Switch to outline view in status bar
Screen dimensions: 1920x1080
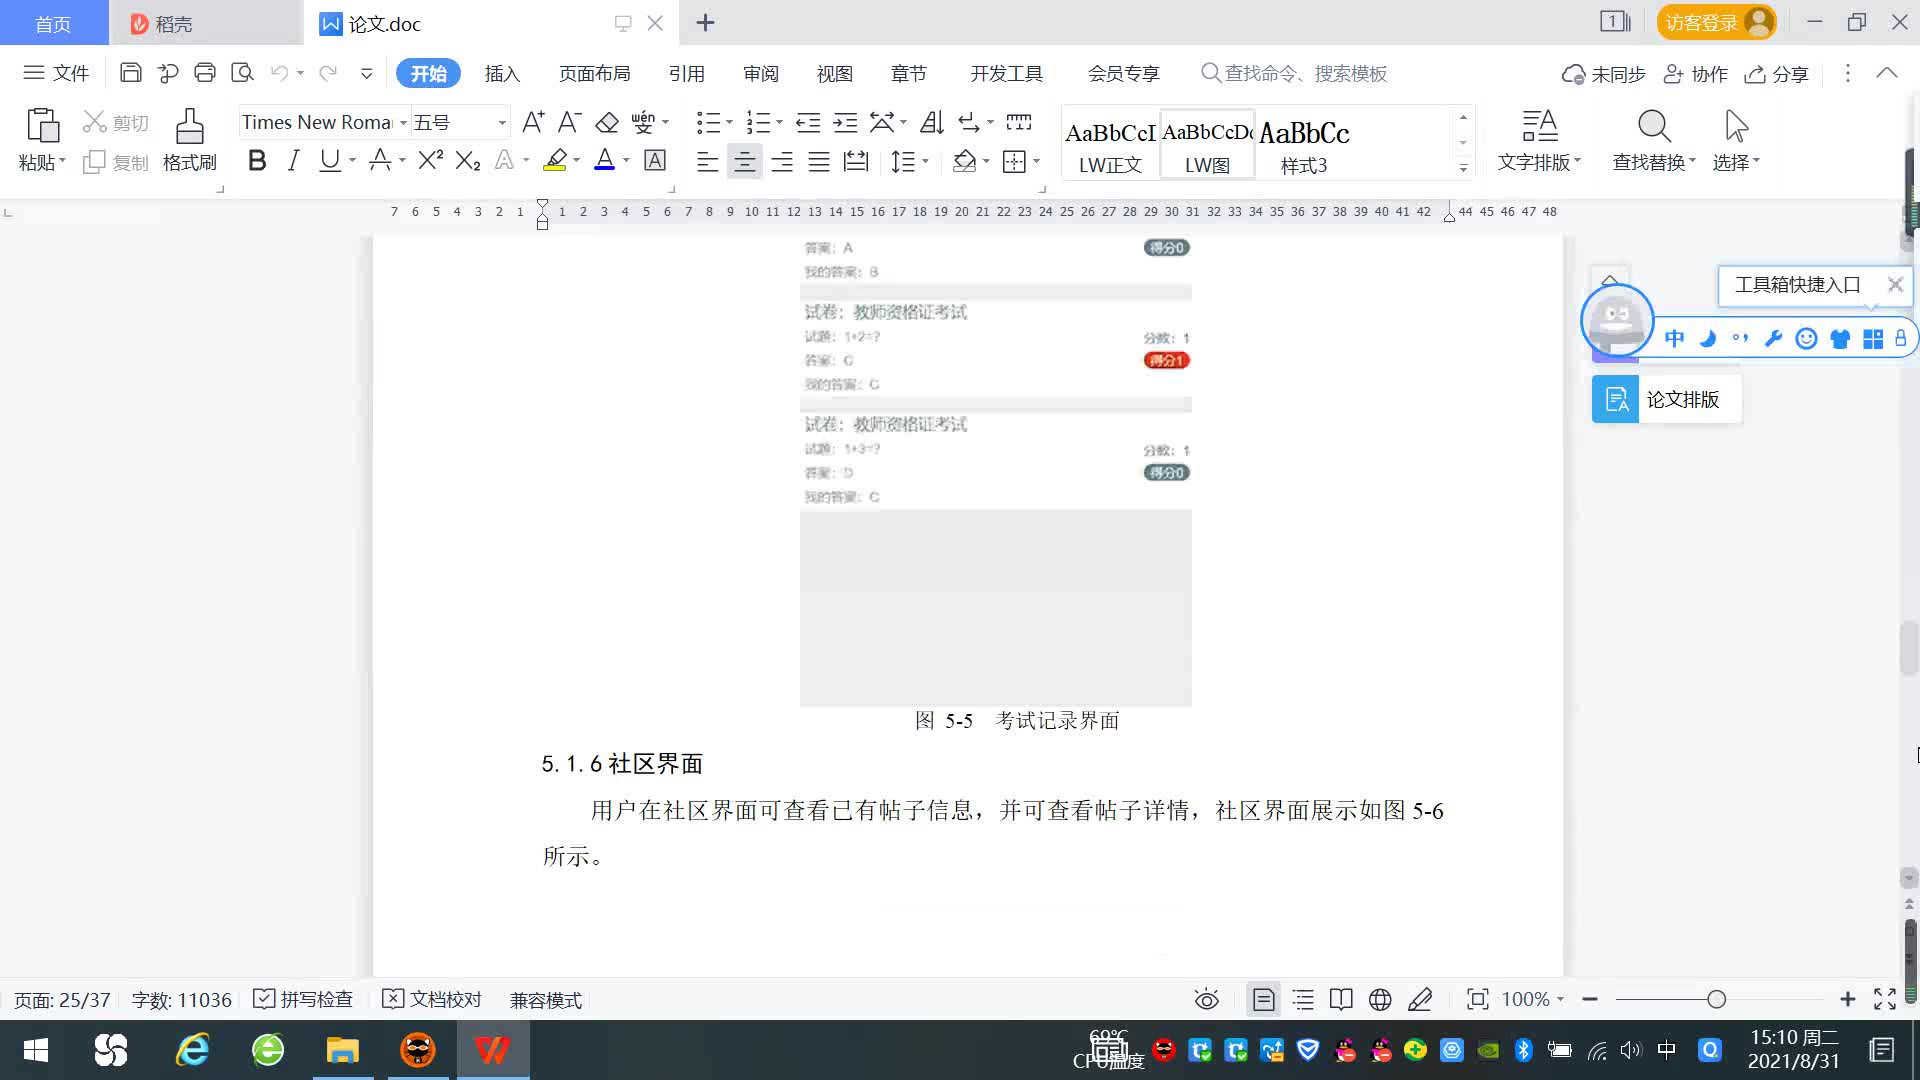pos(1302,999)
